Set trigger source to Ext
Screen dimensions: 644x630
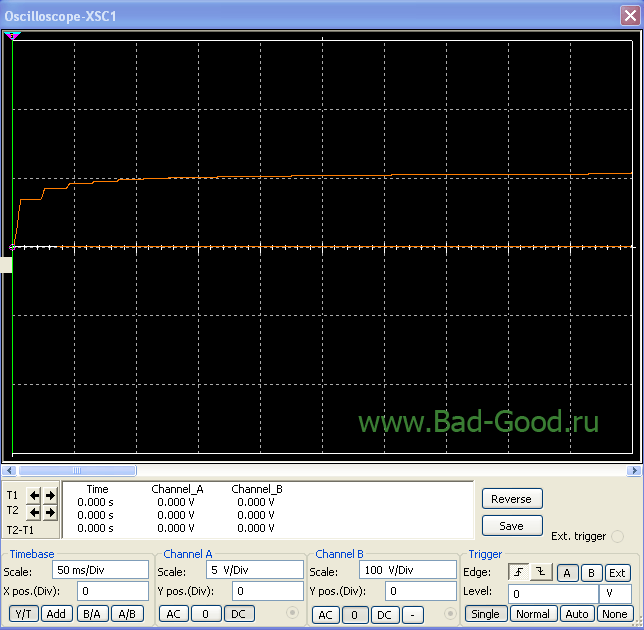[x=617, y=573]
